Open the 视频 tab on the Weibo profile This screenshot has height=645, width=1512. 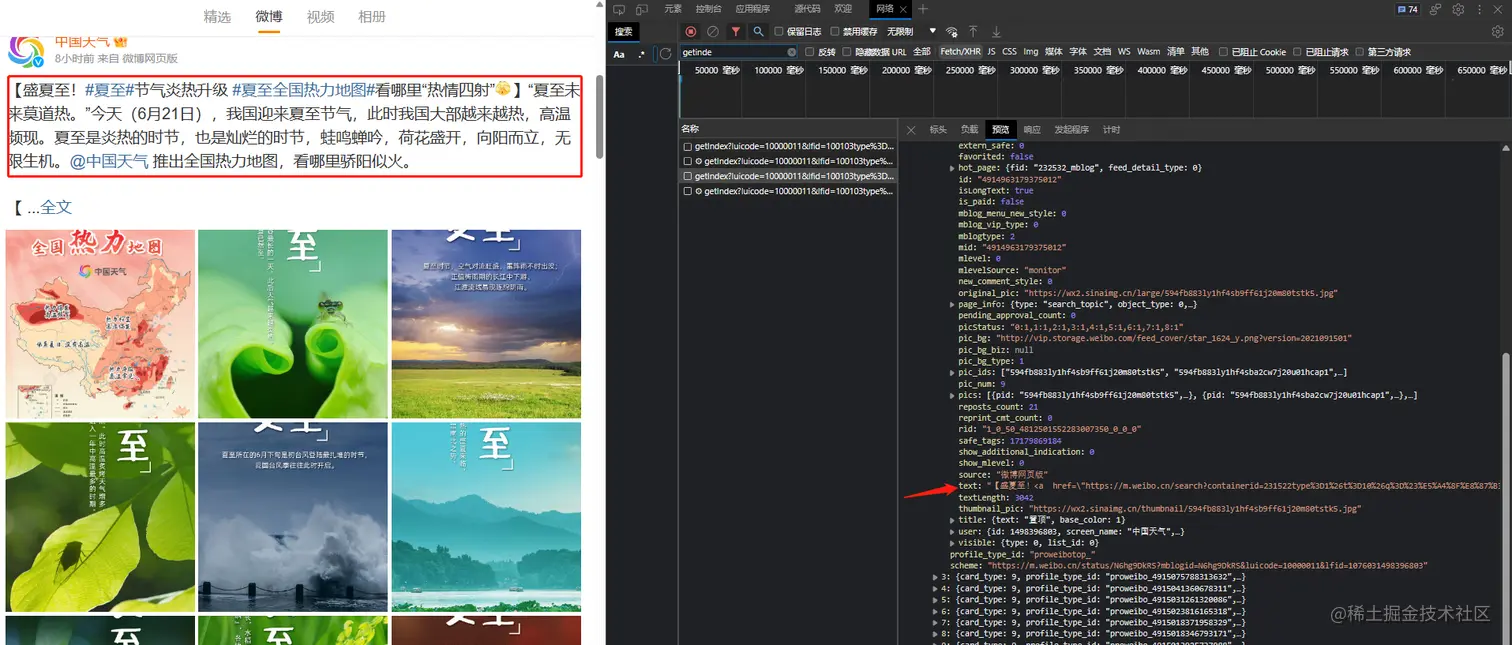[320, 17]
